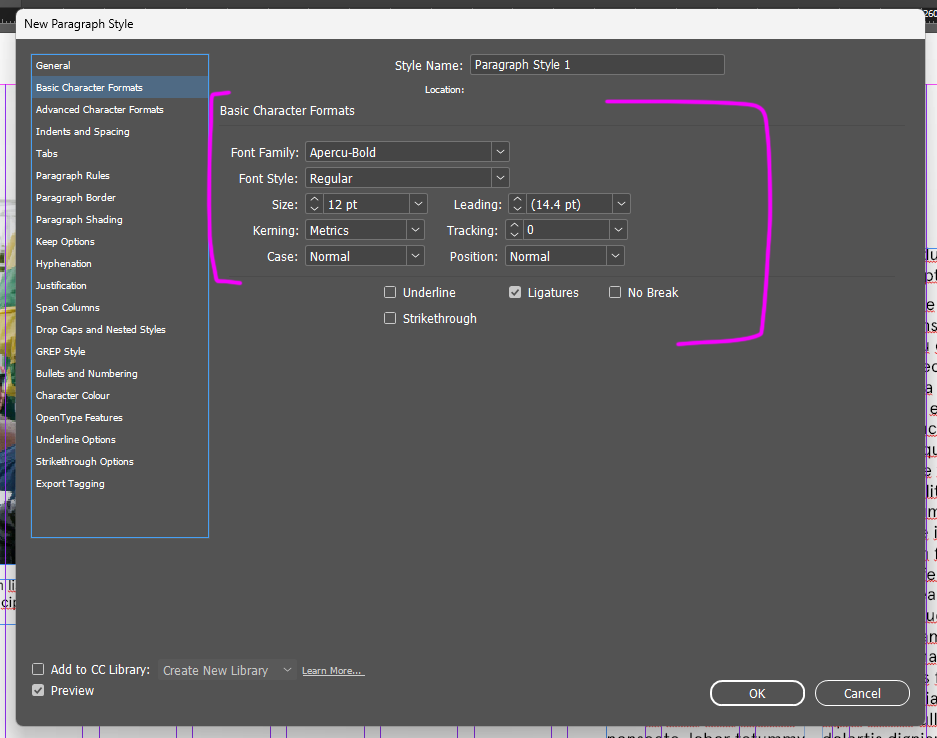This screenshot has height=738, width=937.
Task: Uncheck the Preview option
Action: pyautogui.click(x=37, y=690)
